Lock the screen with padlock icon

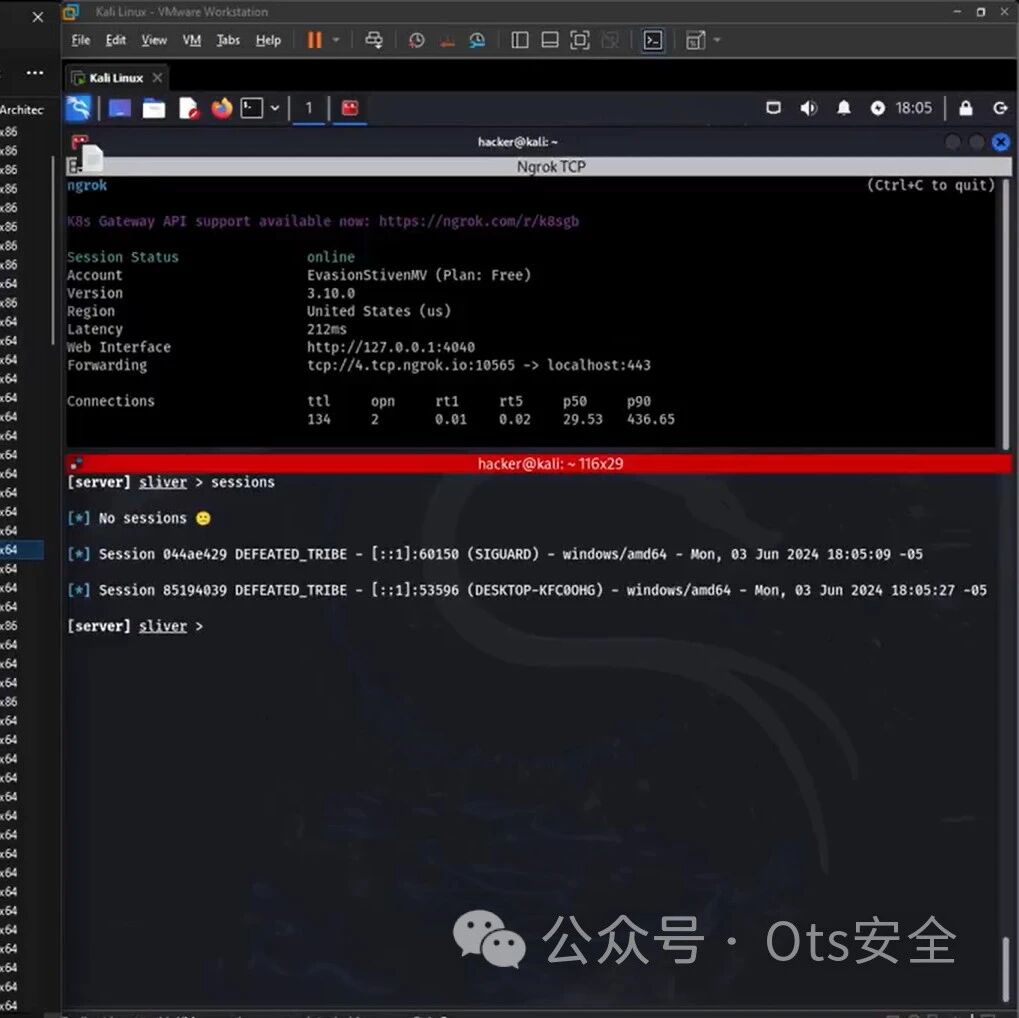pos(966,108)
